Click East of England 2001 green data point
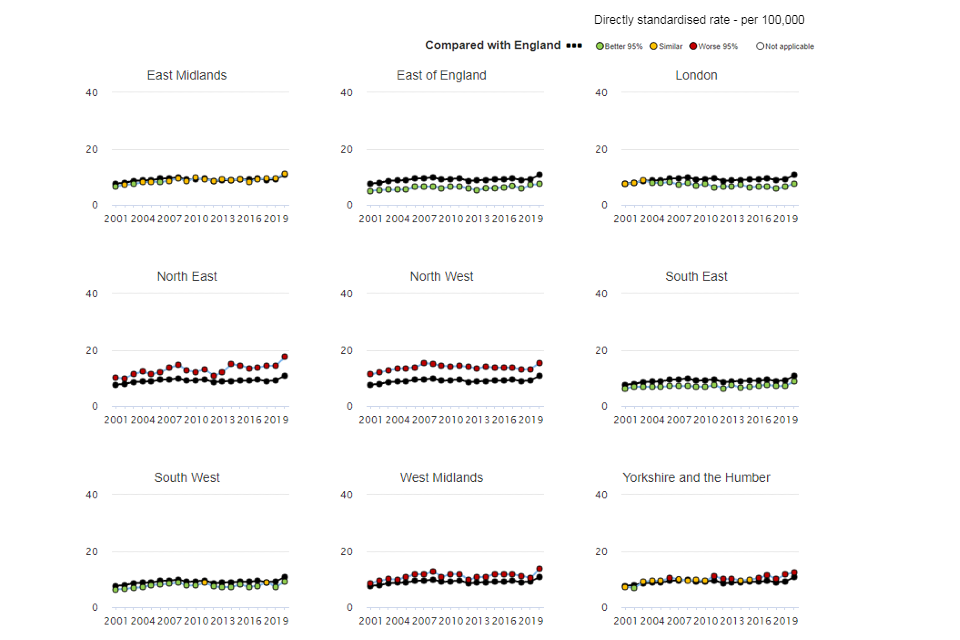Image resolution: width=960 pixels, height=640 pixels. coord(370,191)
